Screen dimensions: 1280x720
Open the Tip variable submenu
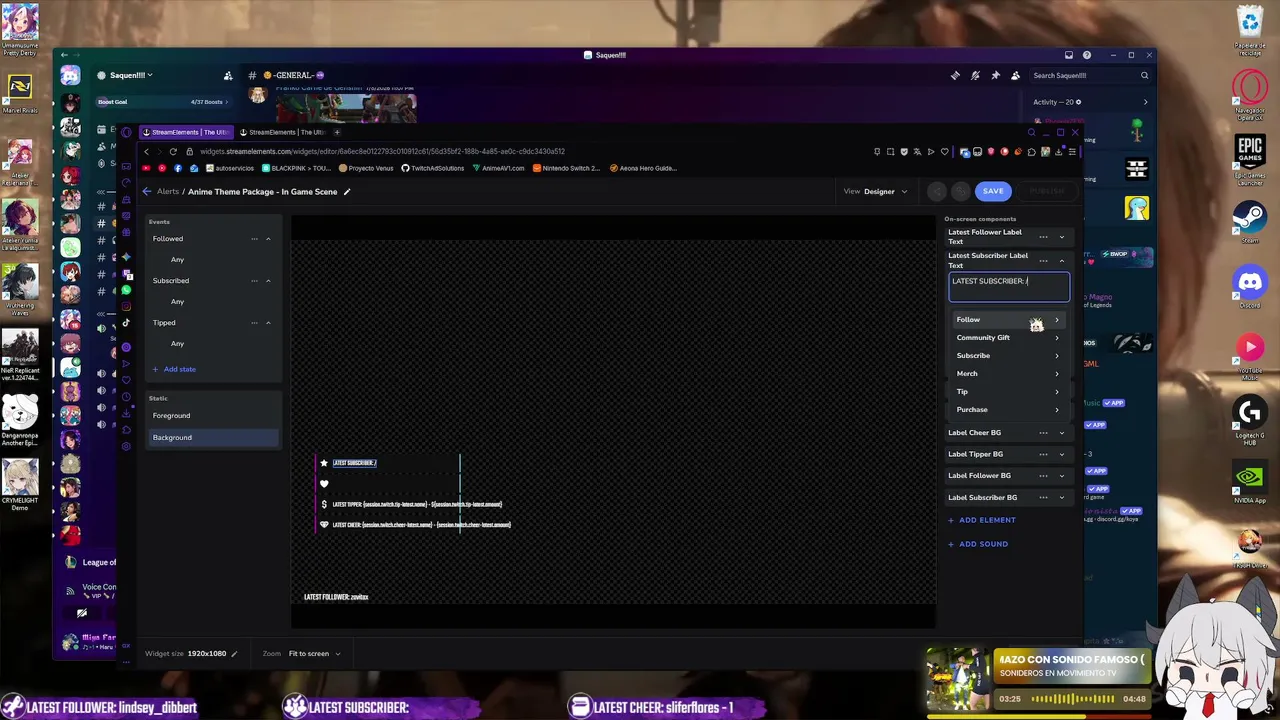(x=1007, y=392)
